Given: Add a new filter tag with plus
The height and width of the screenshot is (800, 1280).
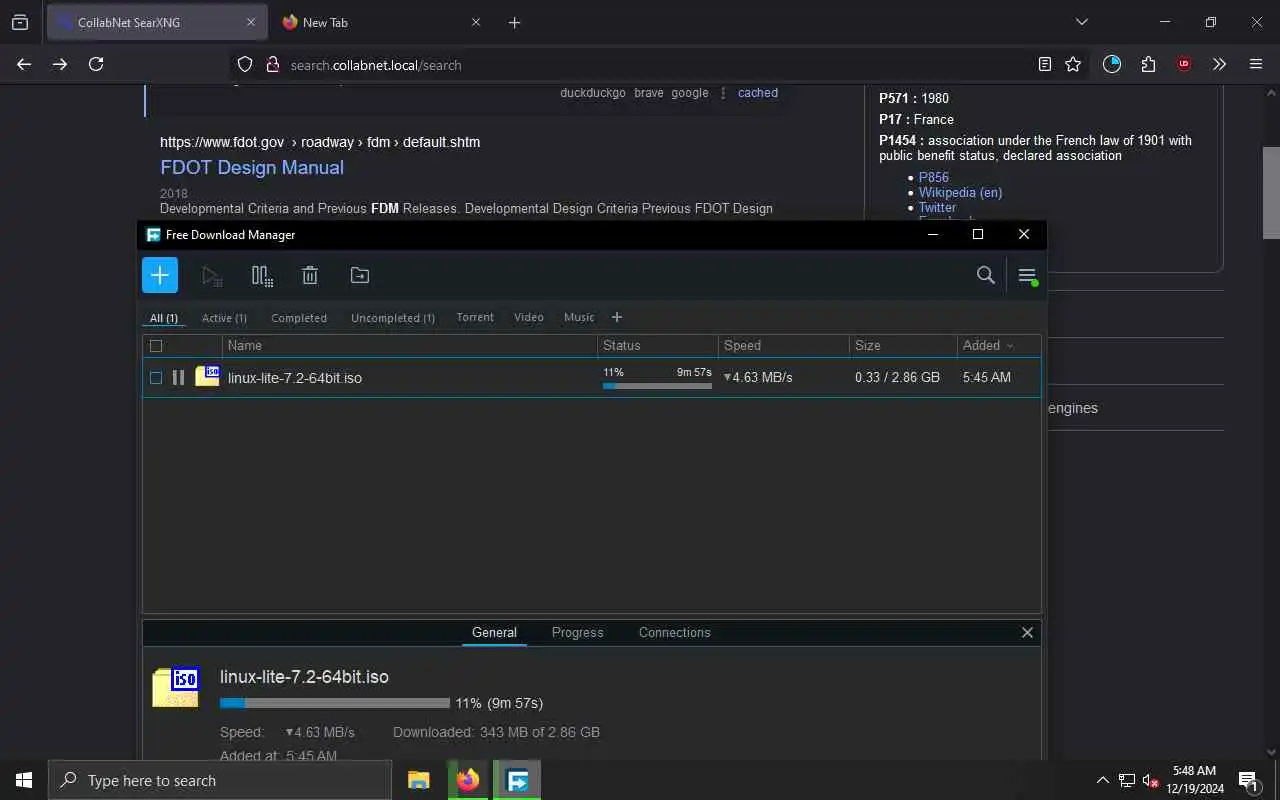Looking at the screenshot, I should pyautogui.click(x=617, y=317).
